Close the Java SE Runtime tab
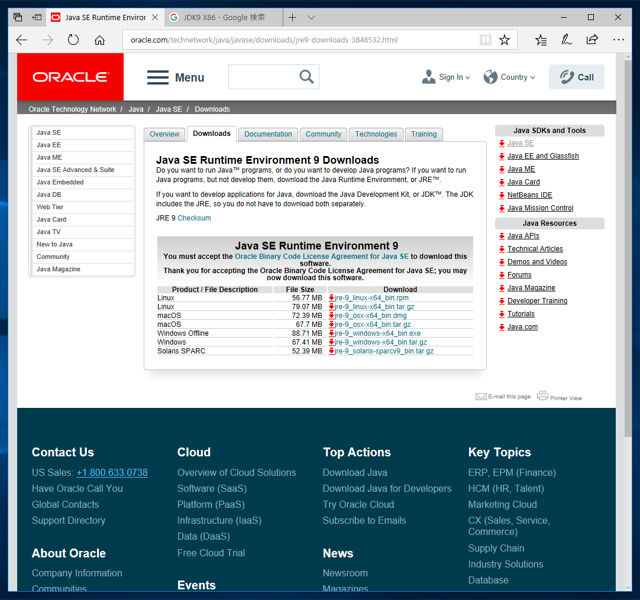Viewport: 640px width, 600px height. pyautogui.click(x=155, y=18)
